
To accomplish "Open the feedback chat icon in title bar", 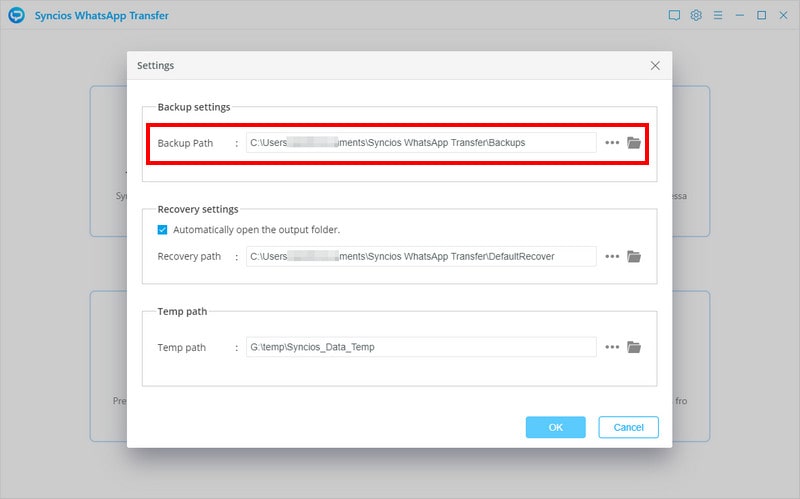I will [x=674, y=16].
